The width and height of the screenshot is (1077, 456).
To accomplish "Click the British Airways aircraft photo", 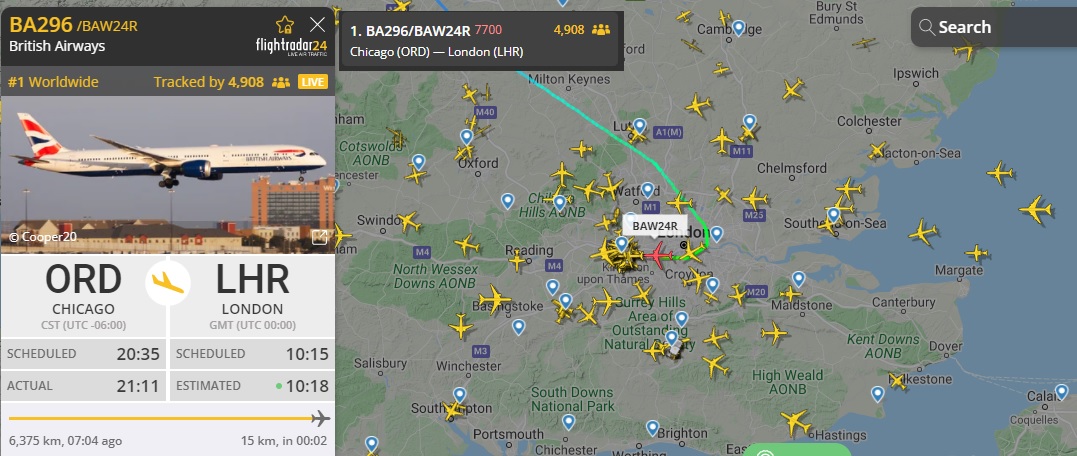I will point(168,174).
